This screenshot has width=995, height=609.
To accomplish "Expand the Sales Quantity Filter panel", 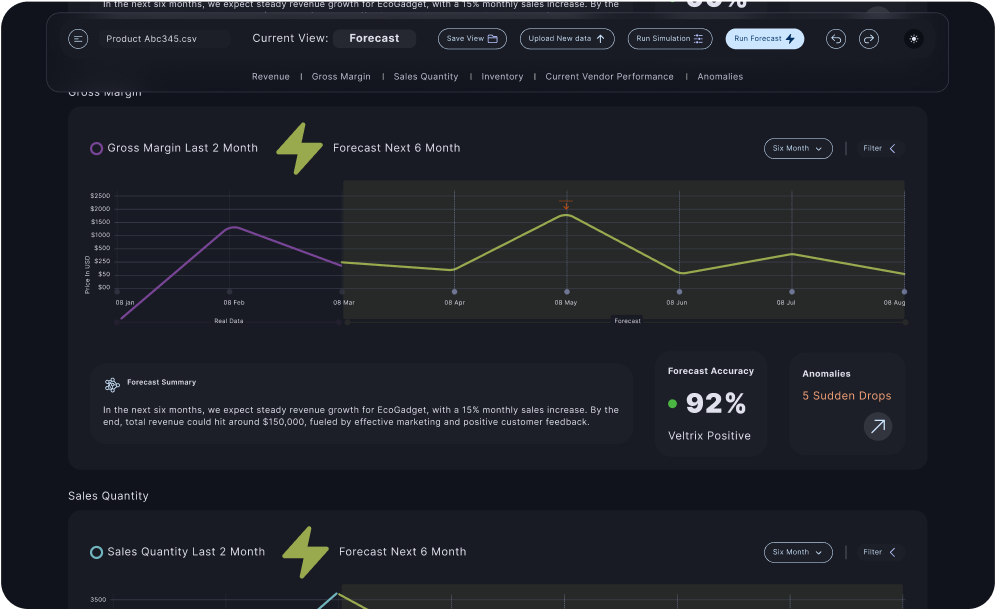I will coord(880,553).
